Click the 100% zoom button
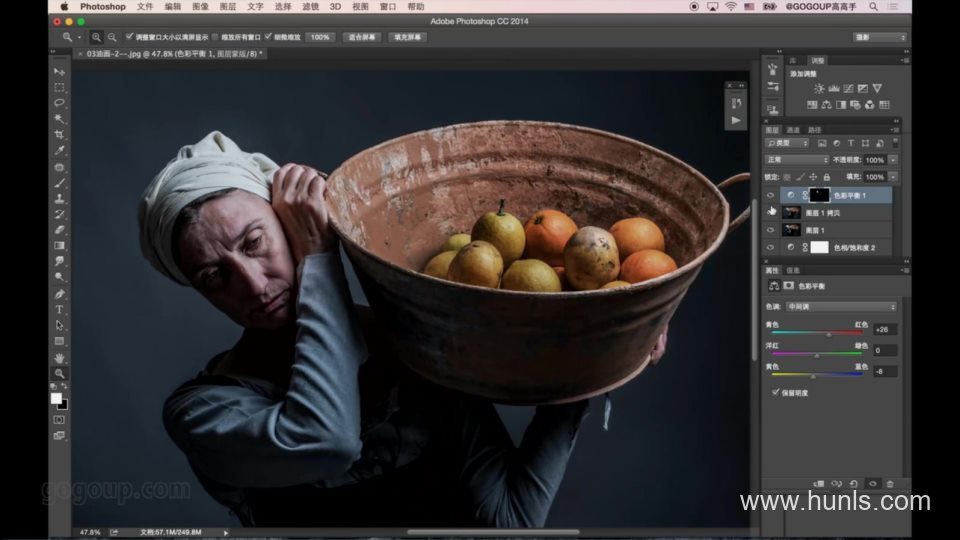This screenshot has width=960, height=540. [x=320, y=37]
